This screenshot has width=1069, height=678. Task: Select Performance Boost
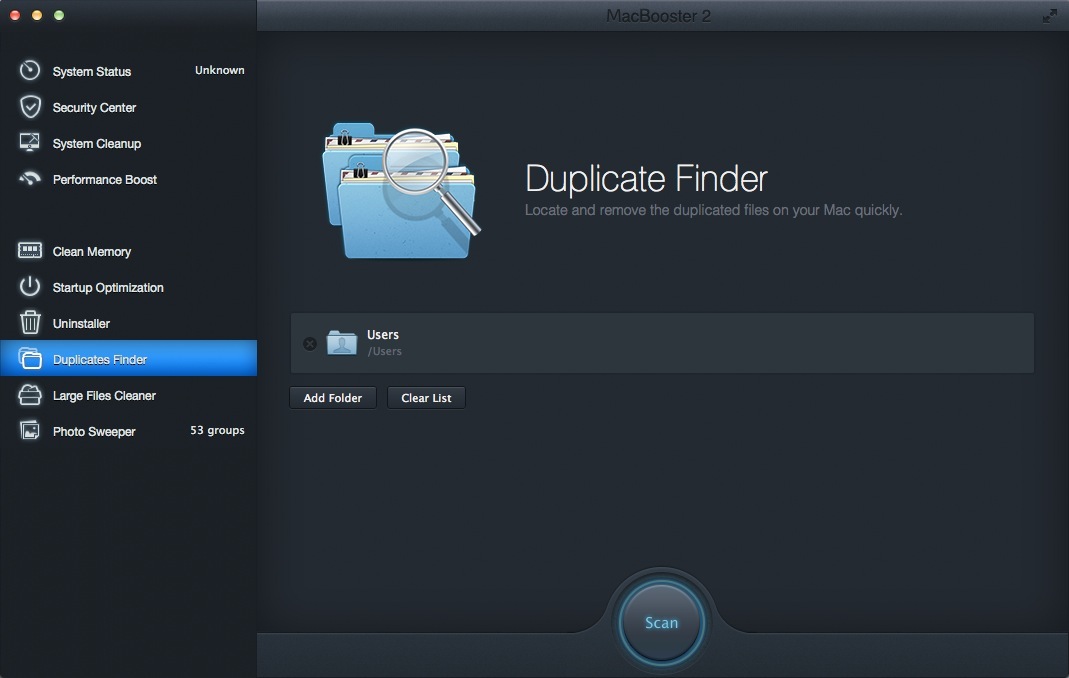click(x=128, y=179)
